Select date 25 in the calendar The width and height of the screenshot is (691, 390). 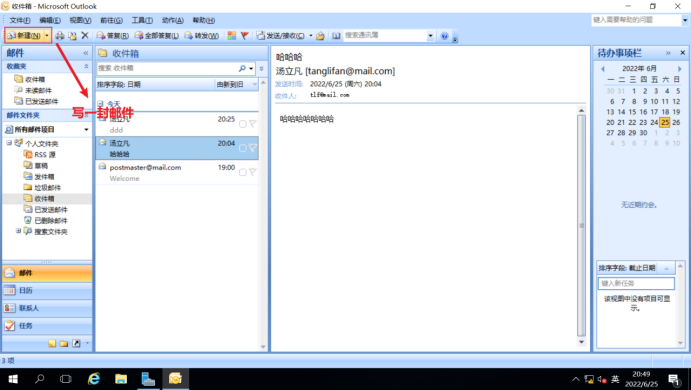tap(665, 122)
